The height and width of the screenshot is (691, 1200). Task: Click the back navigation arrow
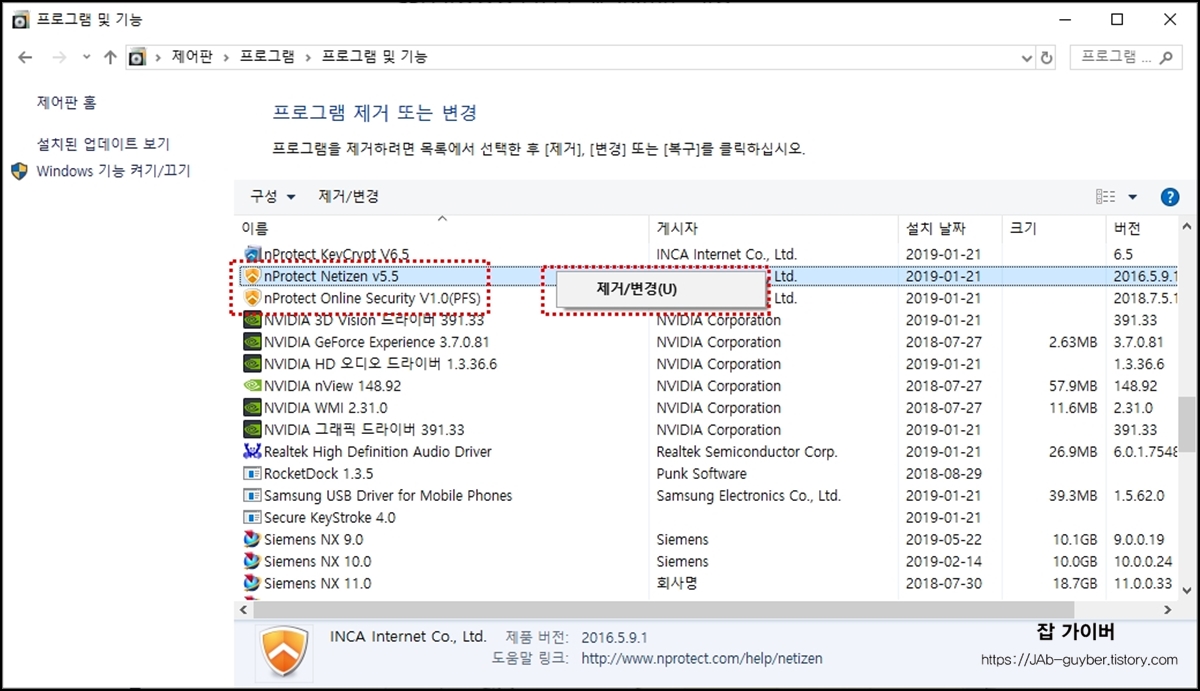pyautogui.click(x=25, y=57)
